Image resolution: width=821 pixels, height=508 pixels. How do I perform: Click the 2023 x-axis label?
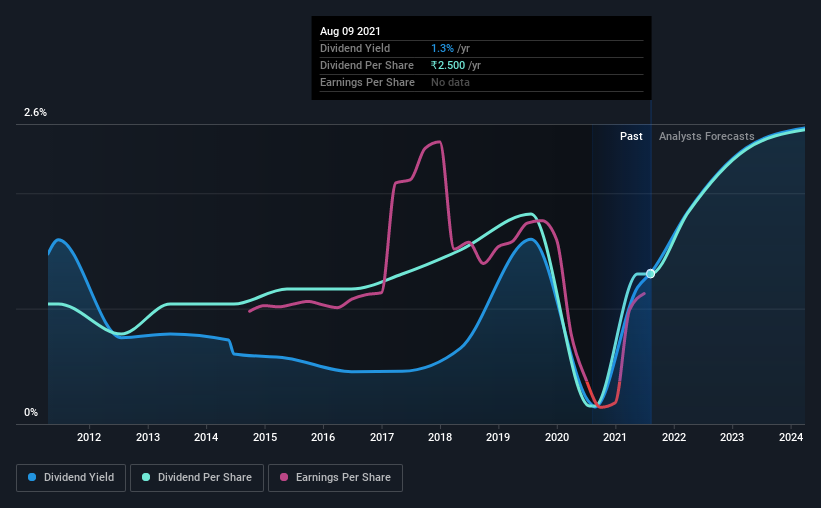[732, 437]
